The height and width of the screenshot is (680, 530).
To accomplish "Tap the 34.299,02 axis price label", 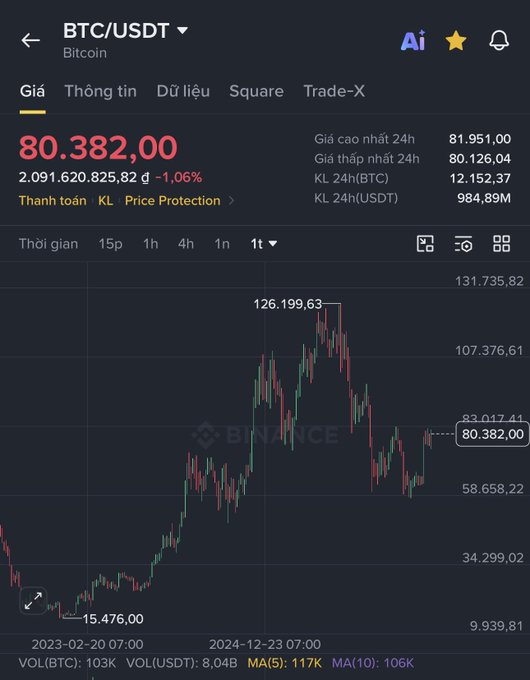I will click(493, 558).
